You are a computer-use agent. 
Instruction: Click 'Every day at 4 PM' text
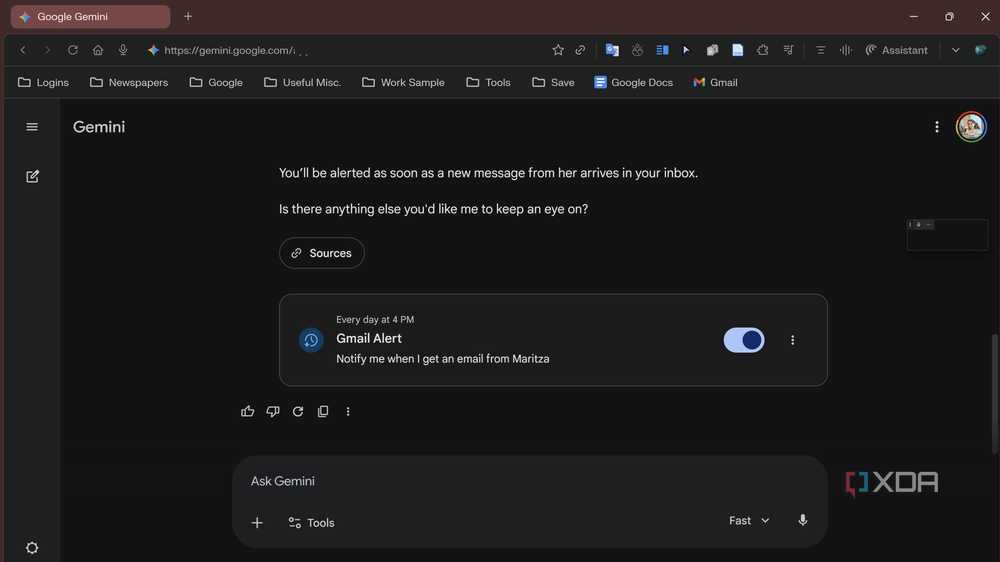375,320
